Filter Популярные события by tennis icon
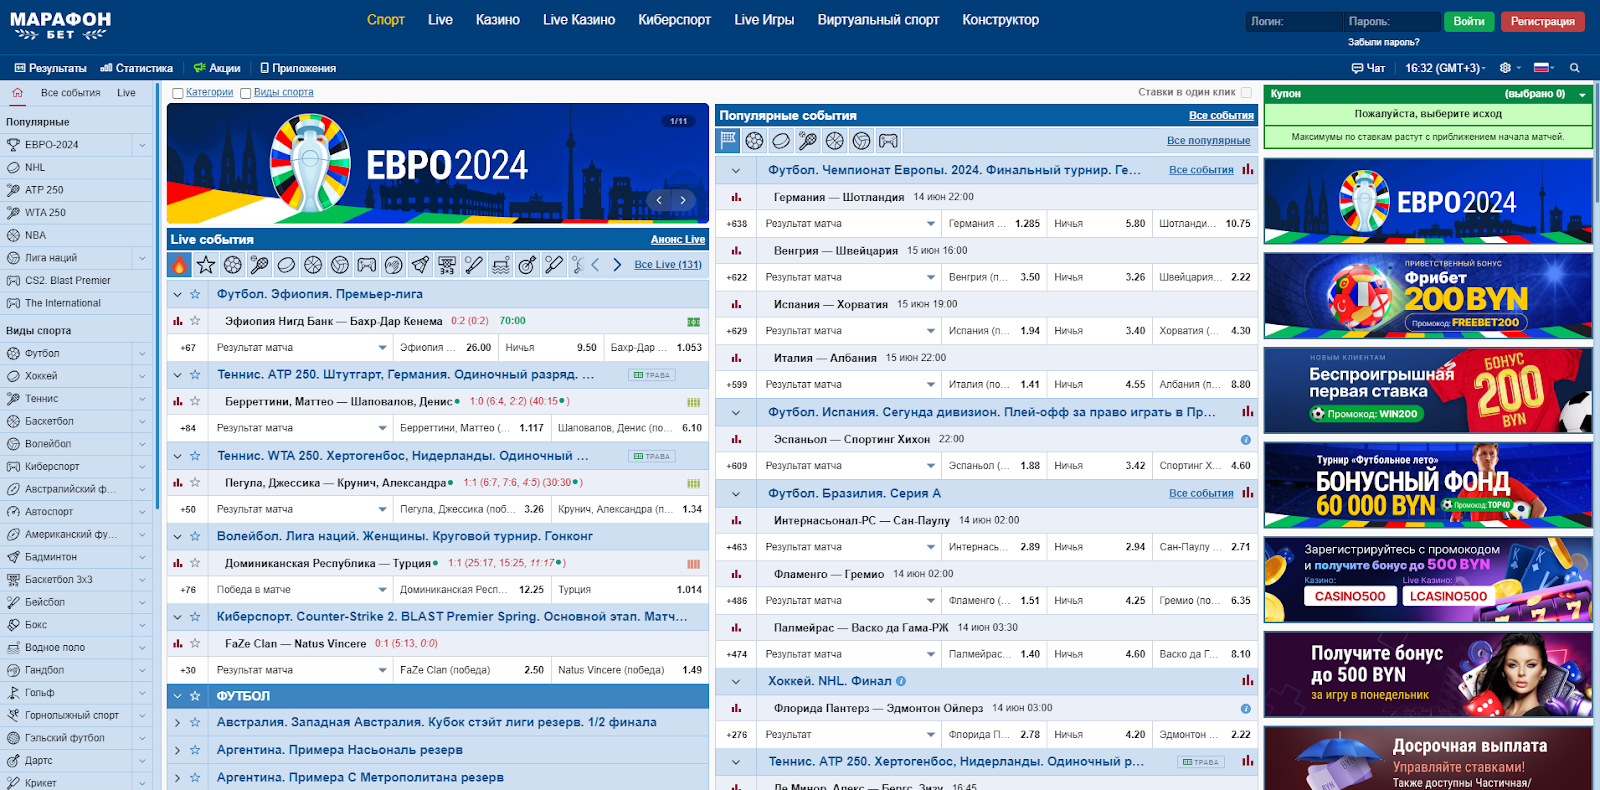 808,141
